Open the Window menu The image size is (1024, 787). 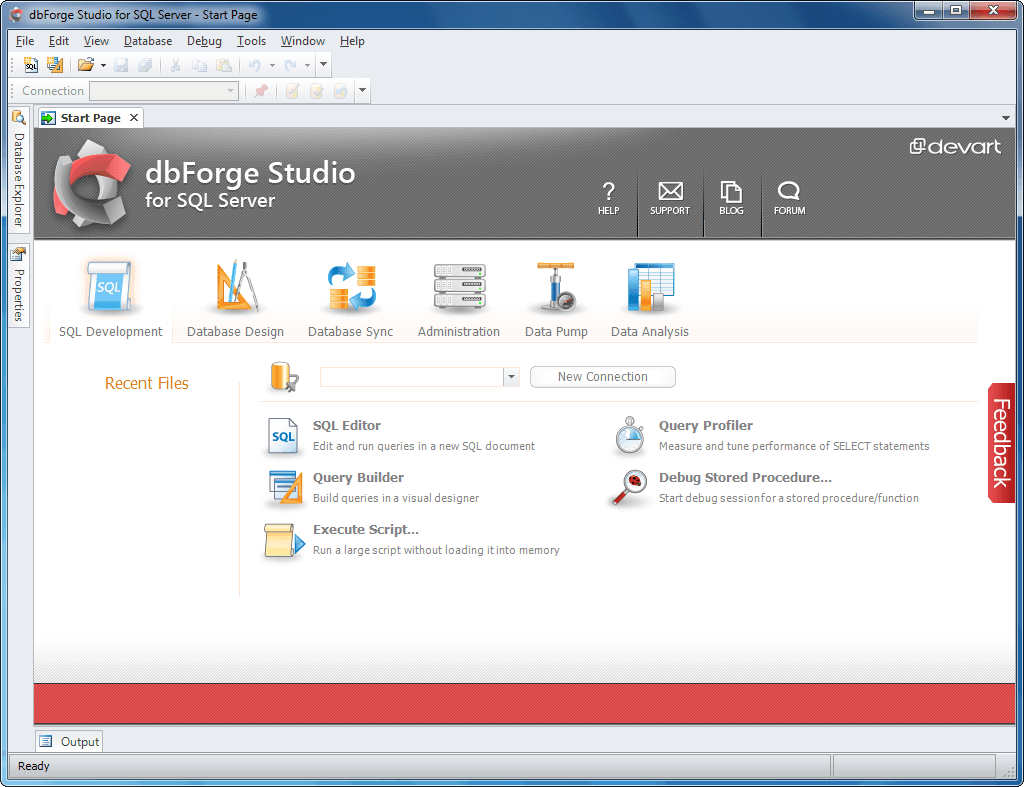[303, 40]
